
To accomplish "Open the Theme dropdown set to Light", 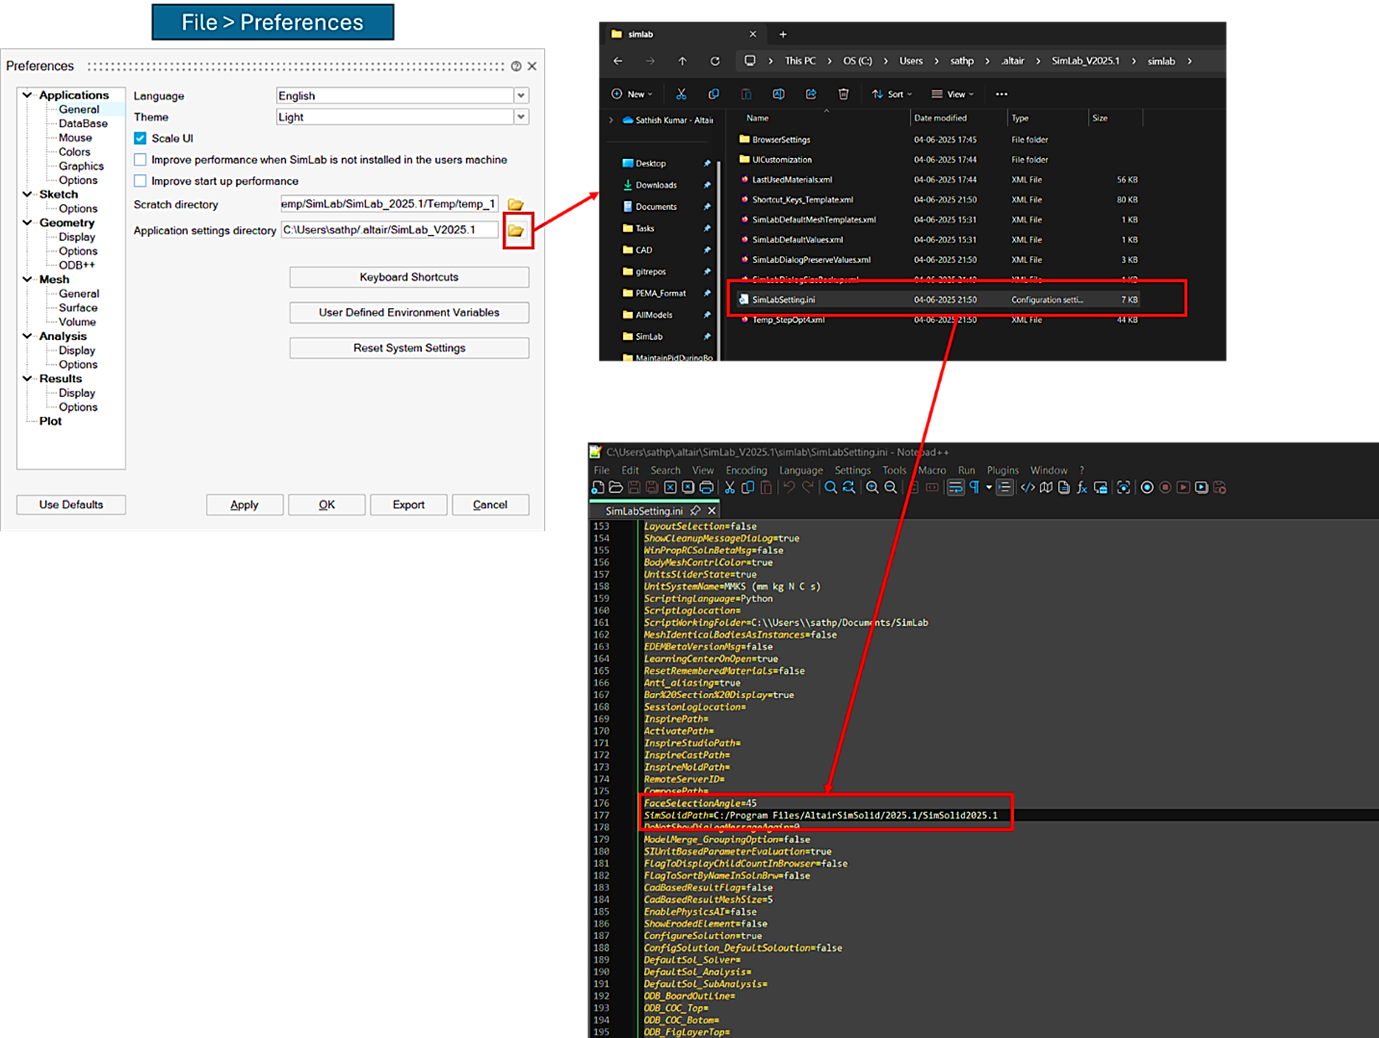I will 521,117.
